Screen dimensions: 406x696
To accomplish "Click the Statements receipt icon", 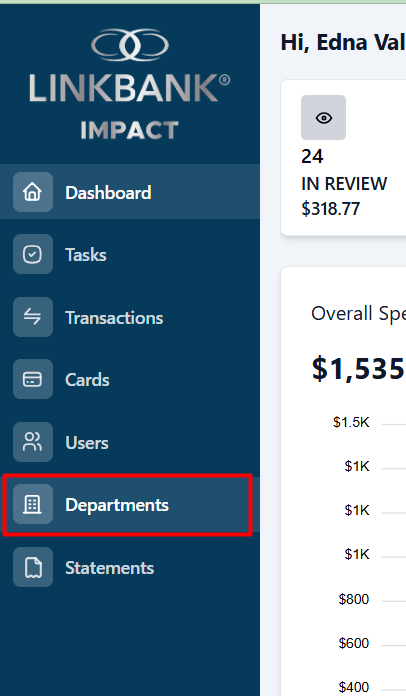I will [33, 567].
